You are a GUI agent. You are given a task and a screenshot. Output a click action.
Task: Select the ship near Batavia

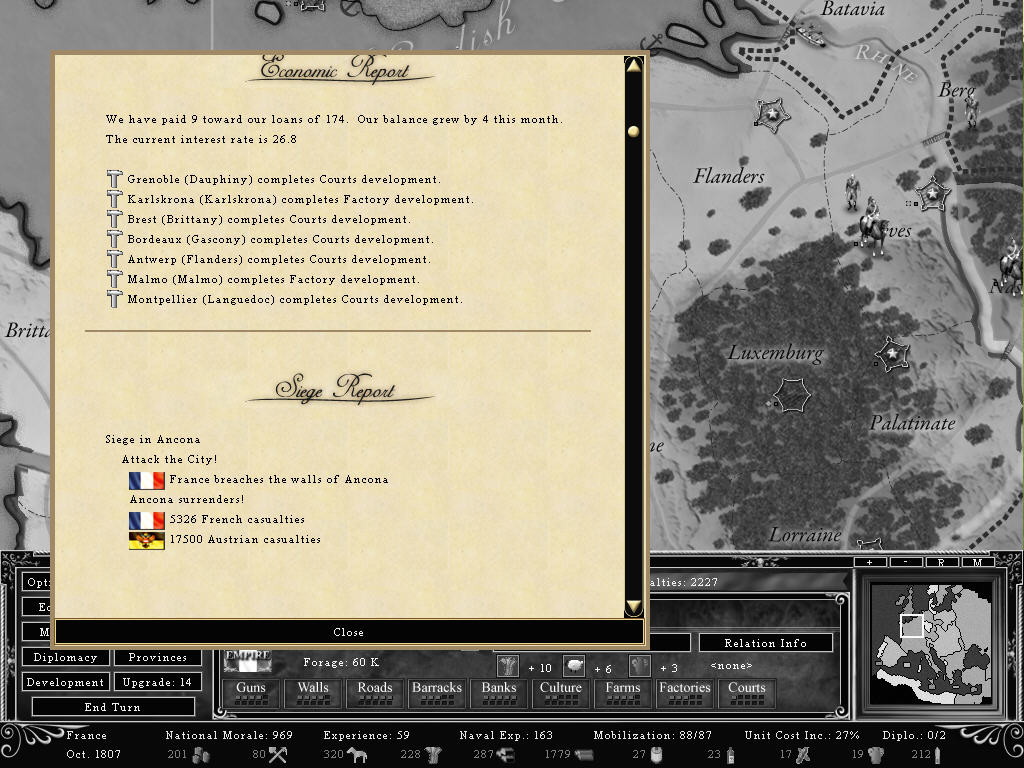(810, 35)
